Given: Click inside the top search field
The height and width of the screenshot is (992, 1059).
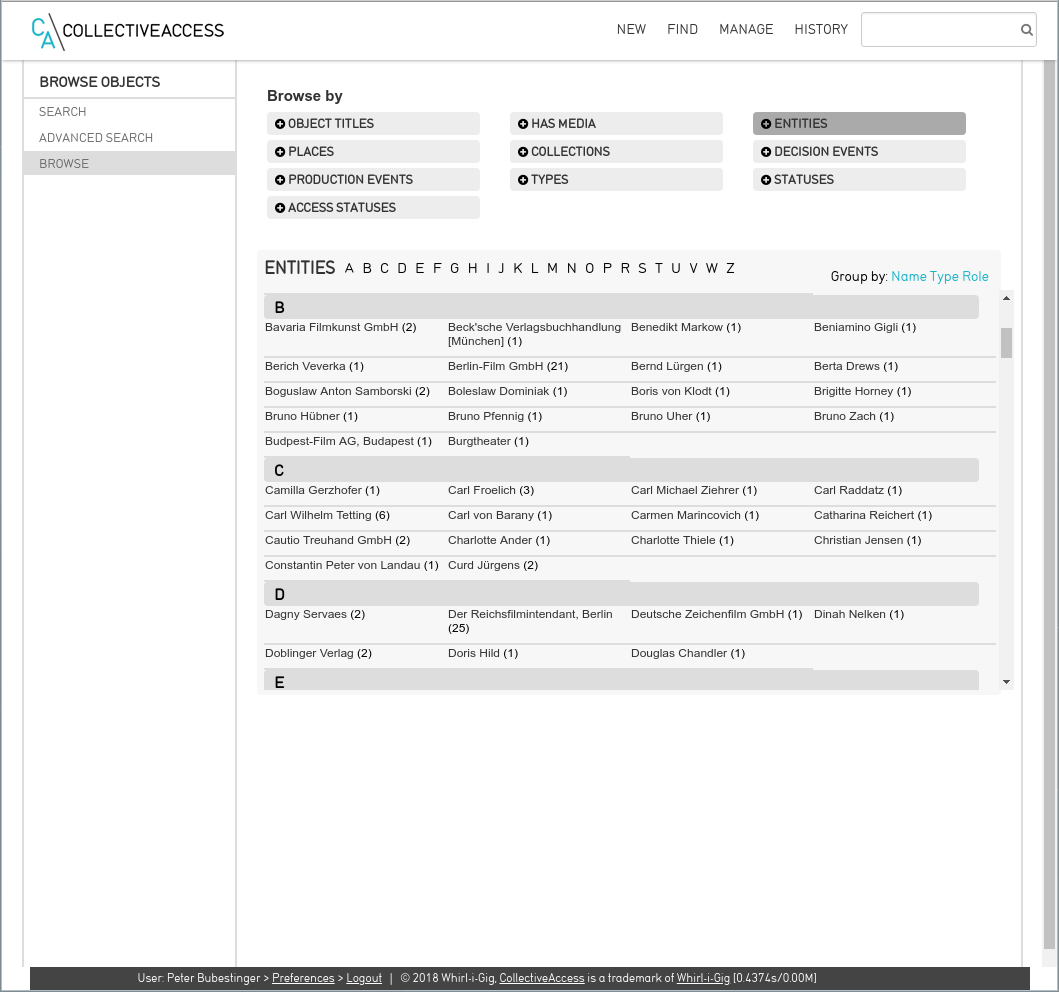Looking at the screenshot, I should (938, 30).
